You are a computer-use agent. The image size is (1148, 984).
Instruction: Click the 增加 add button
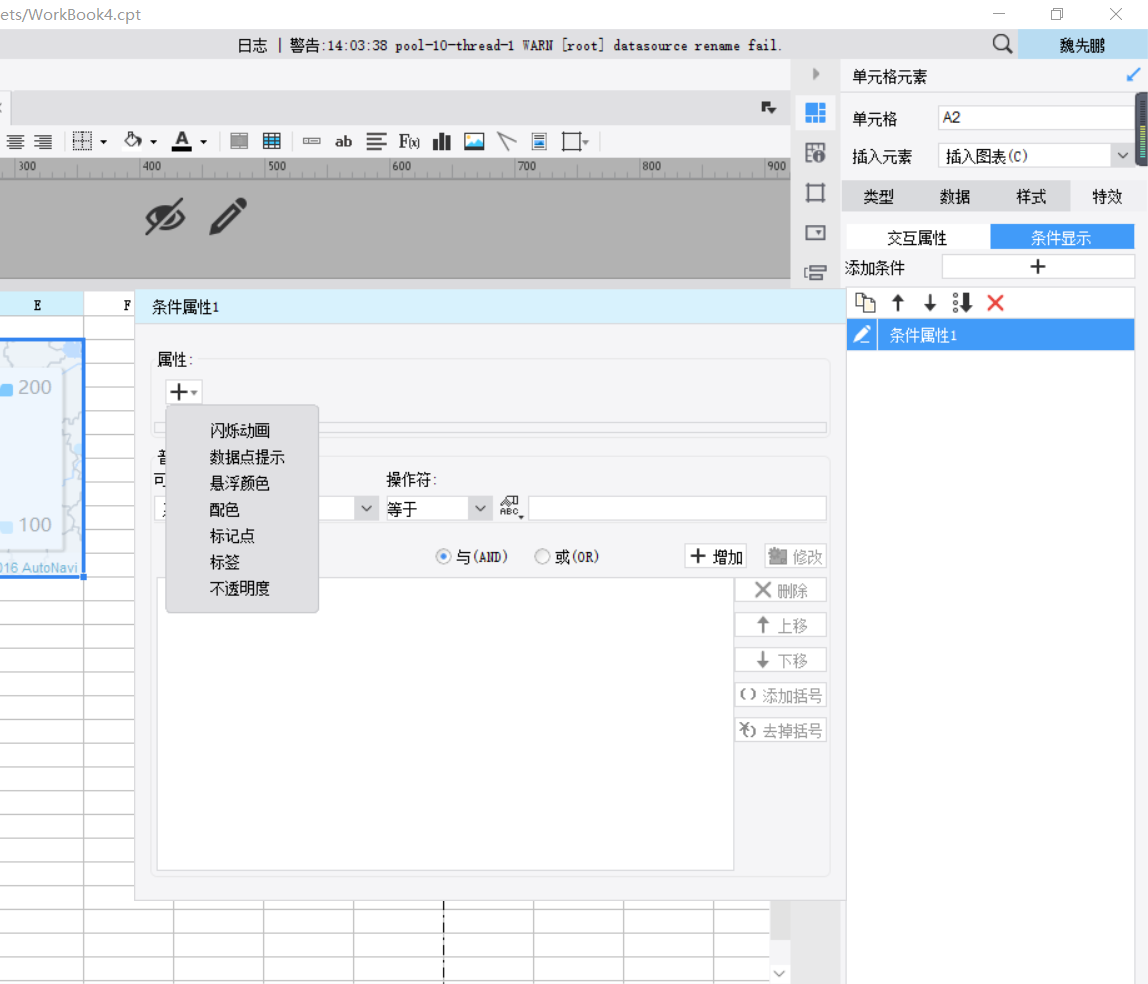[716, 556]
